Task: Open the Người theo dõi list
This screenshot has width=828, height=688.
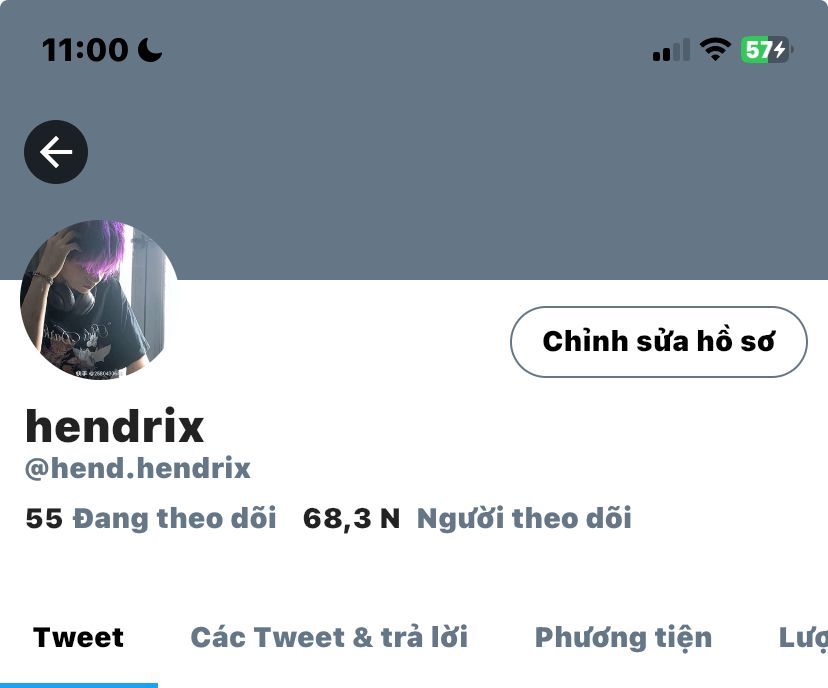Action: [x=524, y=518]
